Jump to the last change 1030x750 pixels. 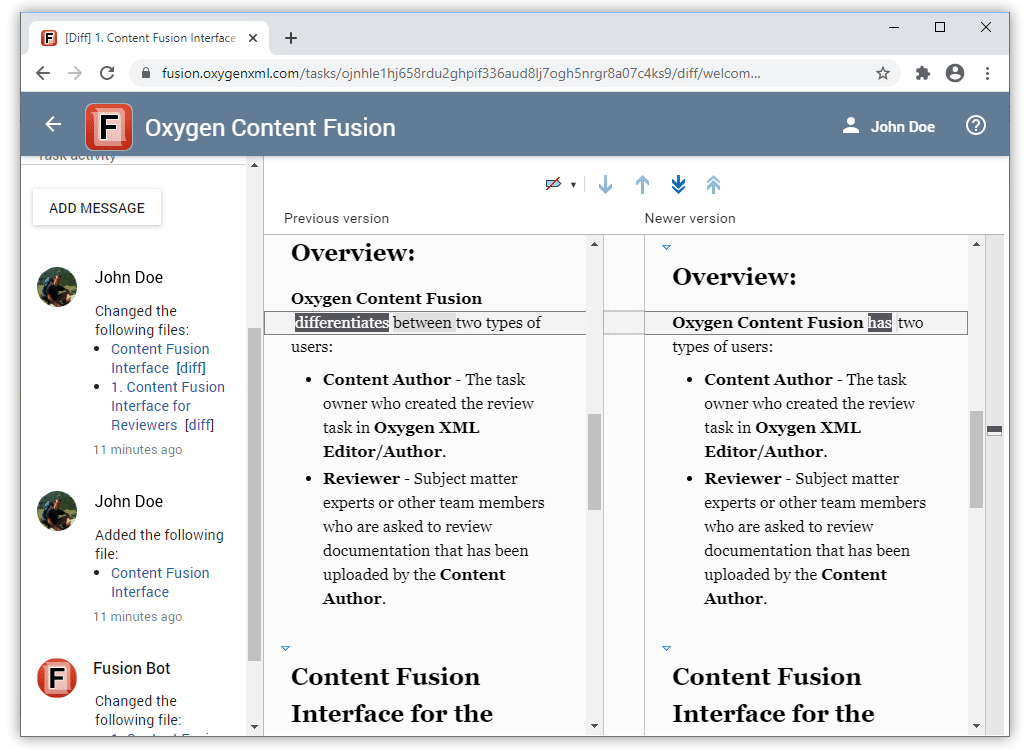(679, 185)
